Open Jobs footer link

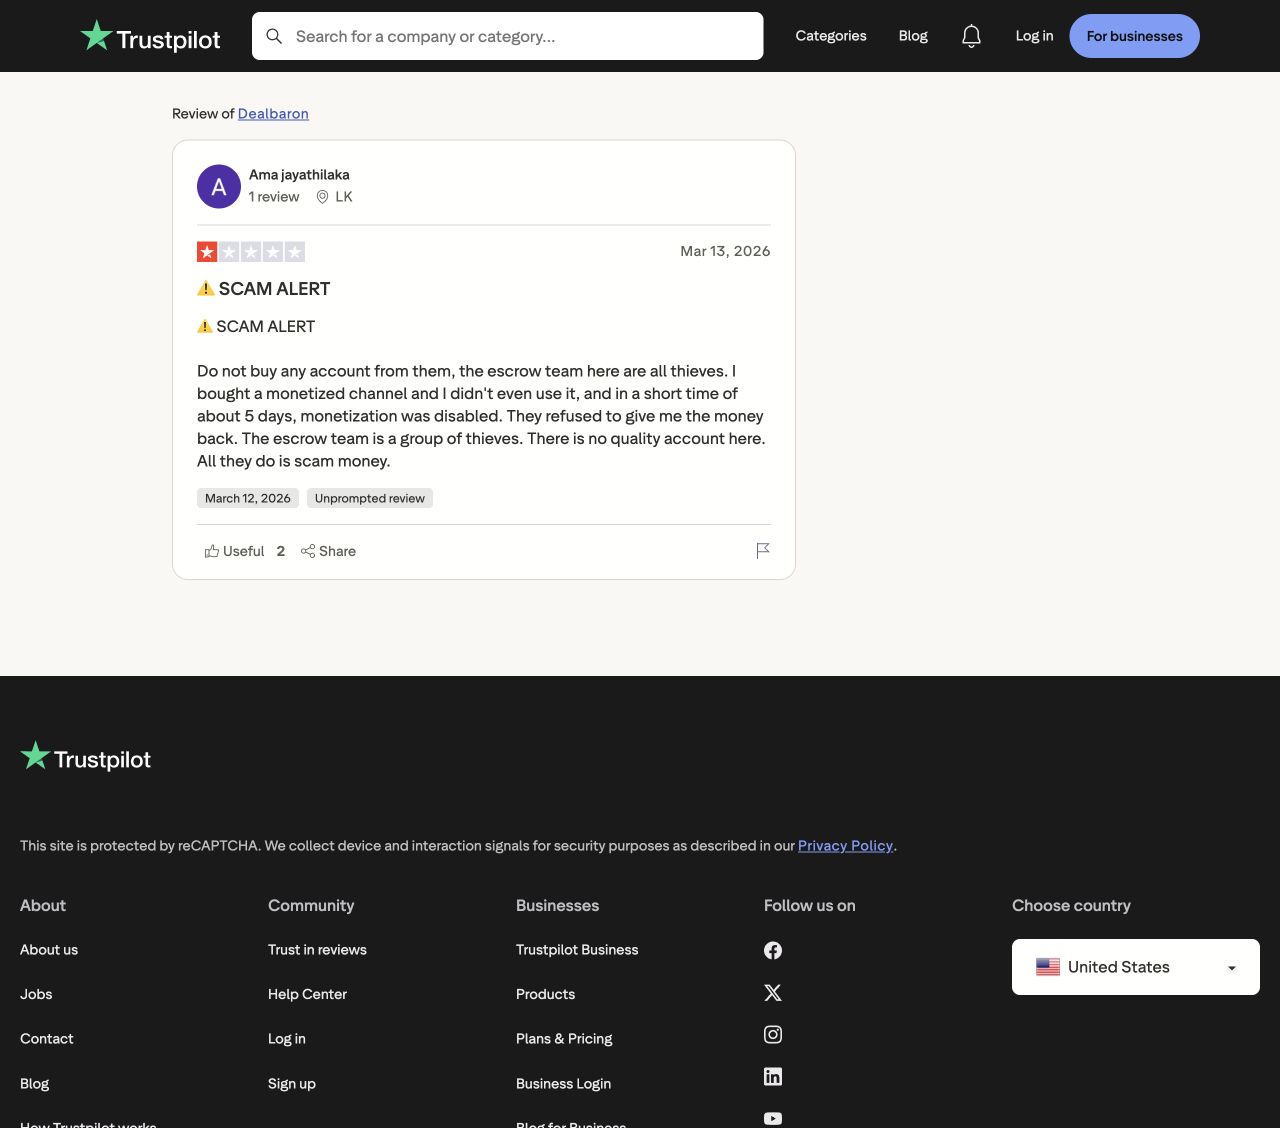[x=36, y=994]
